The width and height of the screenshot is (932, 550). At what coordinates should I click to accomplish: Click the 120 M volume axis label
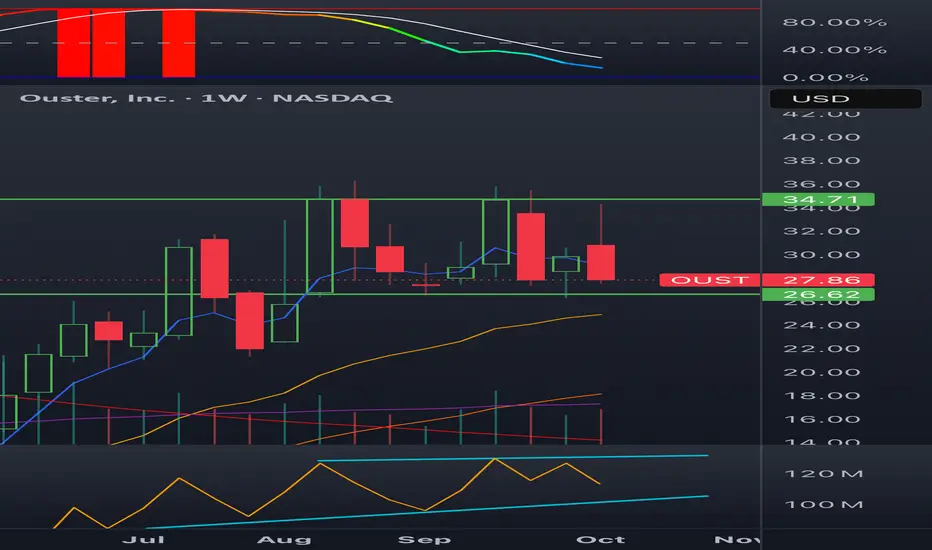pyautogui.click(x=824, y=474)
